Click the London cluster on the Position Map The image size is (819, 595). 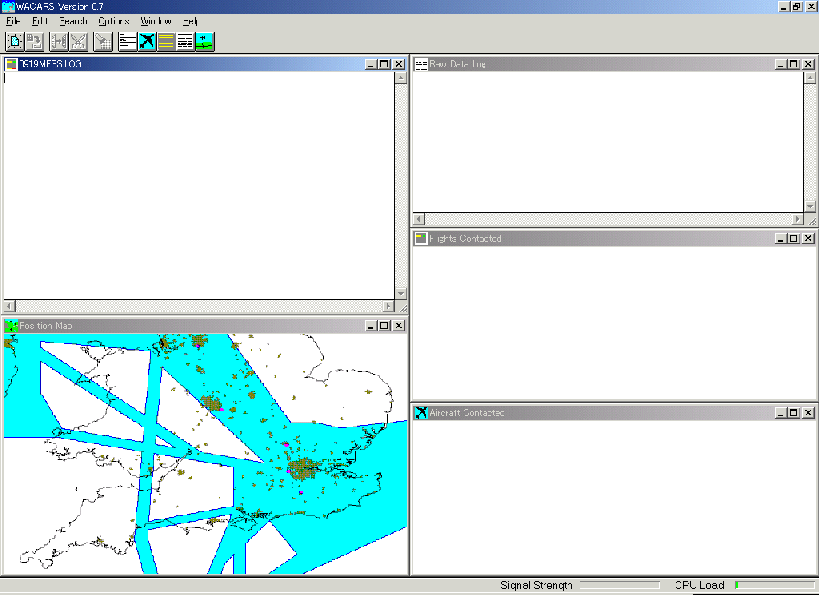tap(304, 468)
